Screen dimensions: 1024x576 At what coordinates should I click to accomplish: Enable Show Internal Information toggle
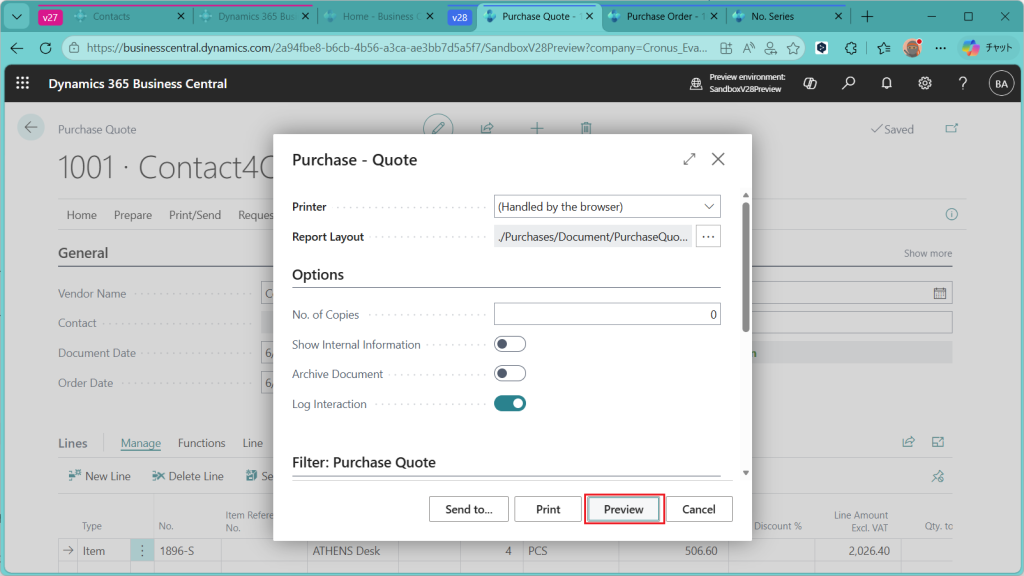pos(510,344)
